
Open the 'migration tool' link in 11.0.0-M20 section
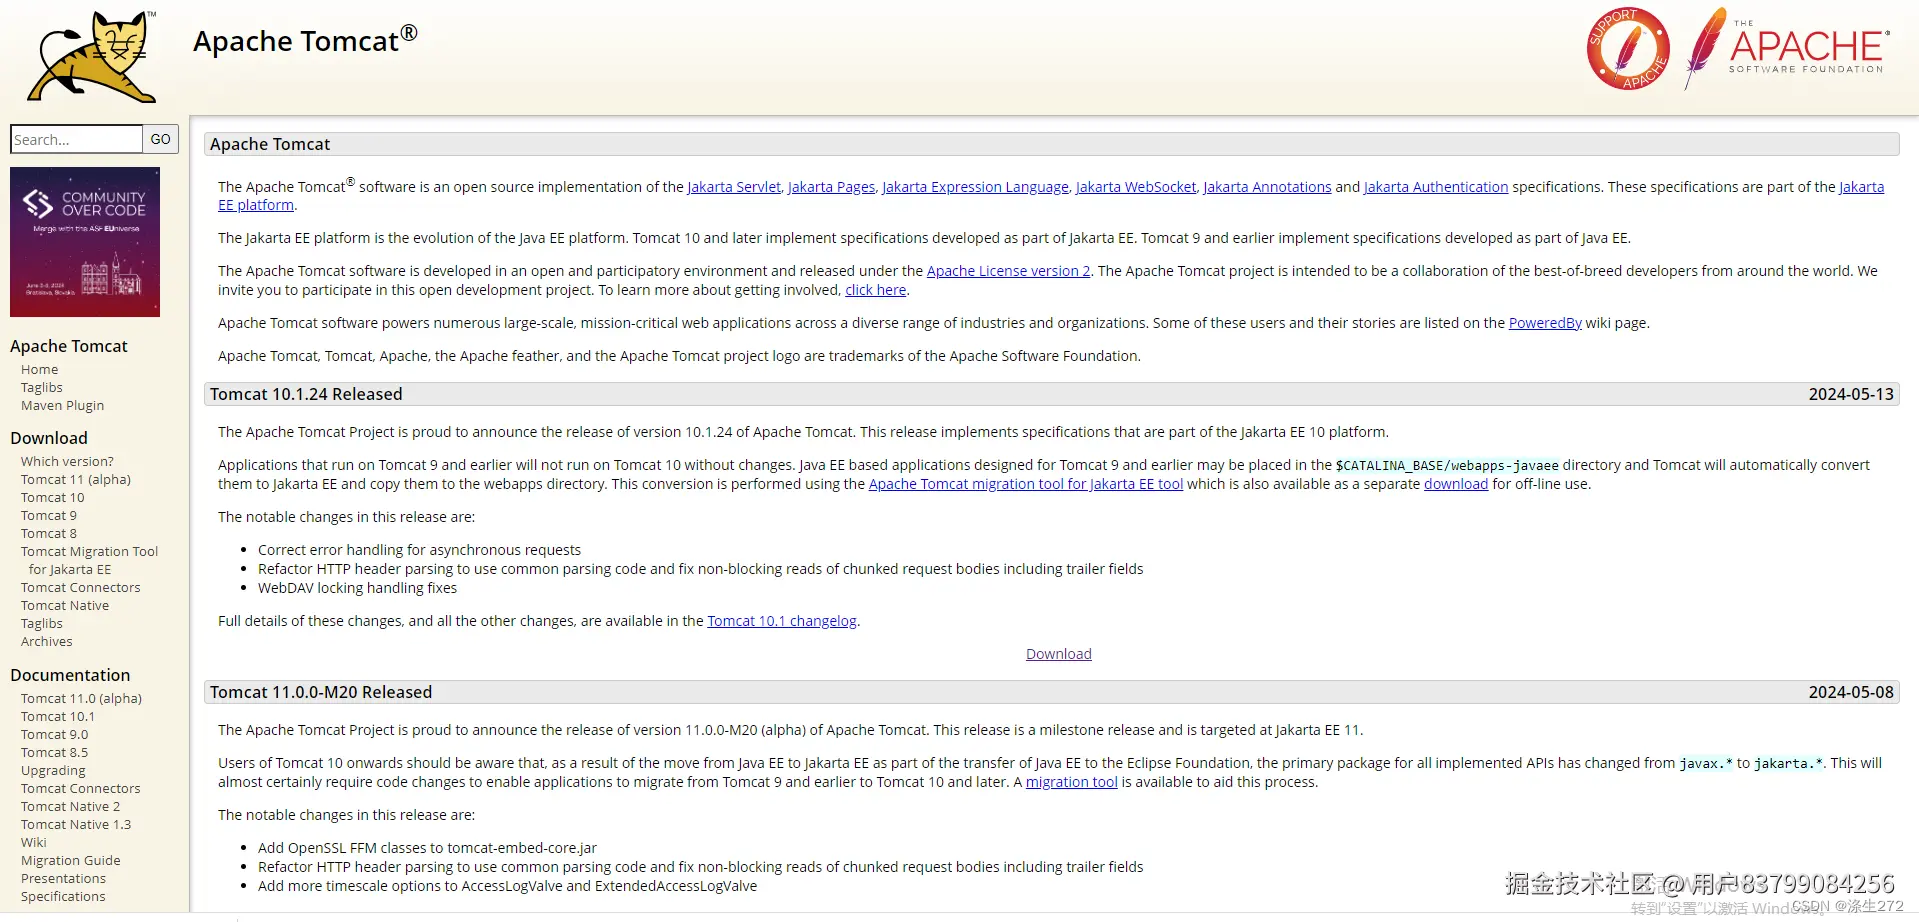[x=1071, y=782]
